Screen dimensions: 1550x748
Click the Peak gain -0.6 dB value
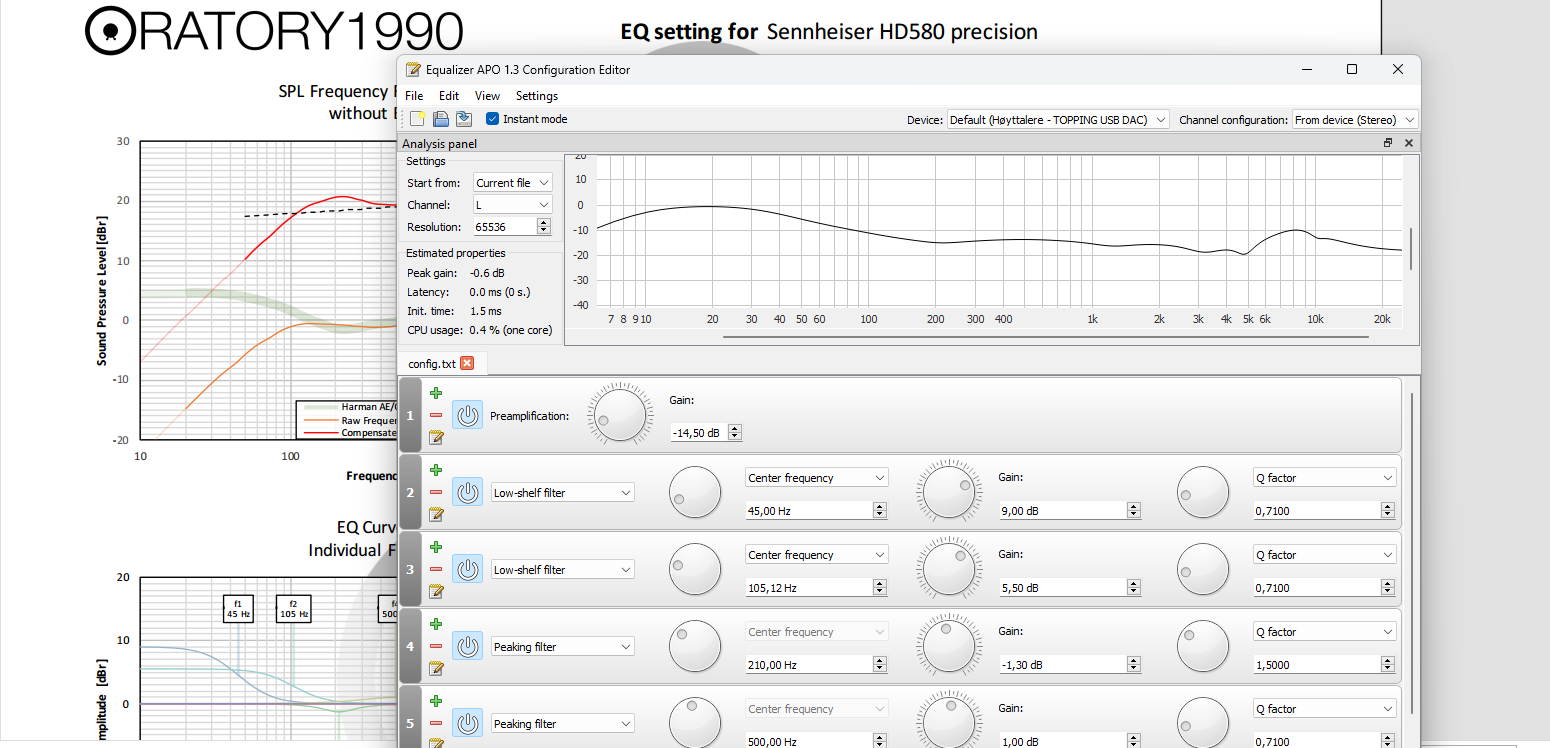[487, 273]
